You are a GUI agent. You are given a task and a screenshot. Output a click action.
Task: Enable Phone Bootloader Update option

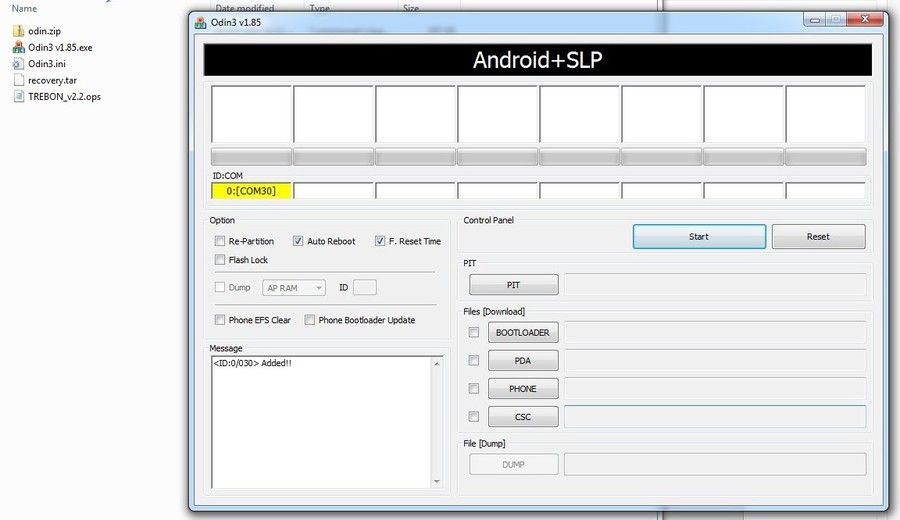point(309,320)
